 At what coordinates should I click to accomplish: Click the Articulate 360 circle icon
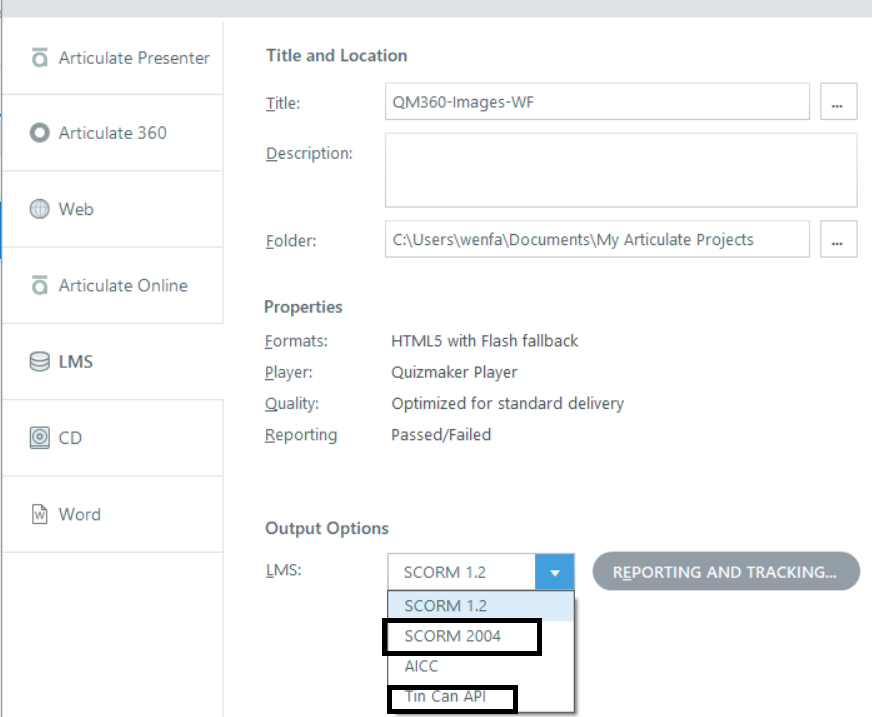(40, 133)
